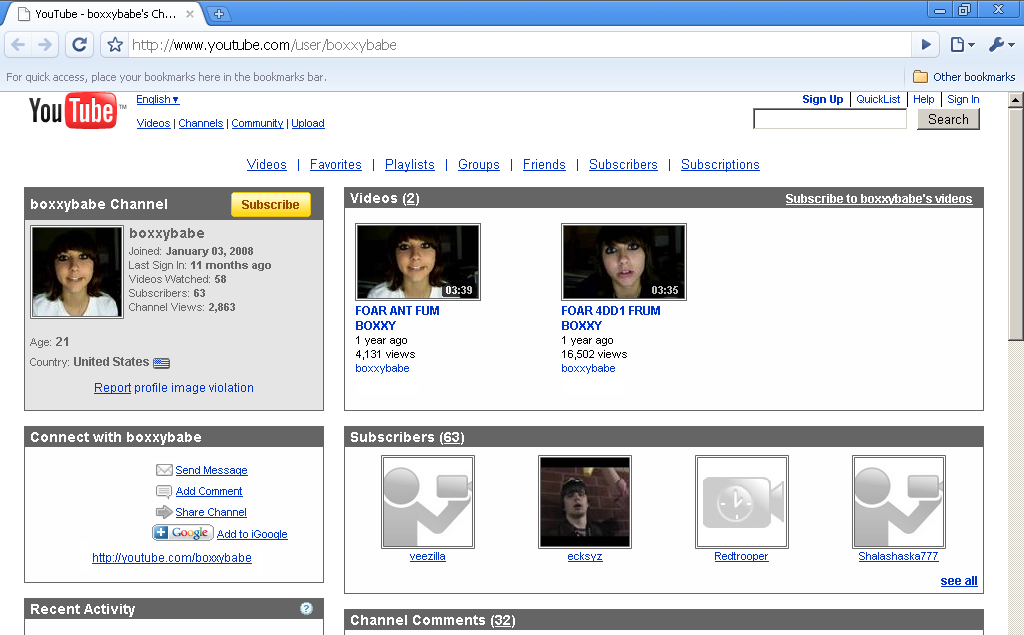Click the address bar URL field

[519, 44]
